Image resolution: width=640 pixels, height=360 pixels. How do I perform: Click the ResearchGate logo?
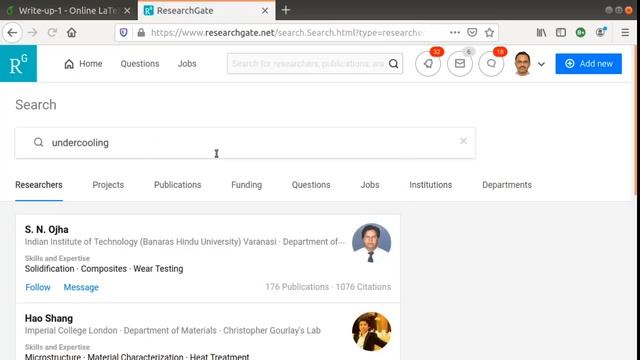18,64
